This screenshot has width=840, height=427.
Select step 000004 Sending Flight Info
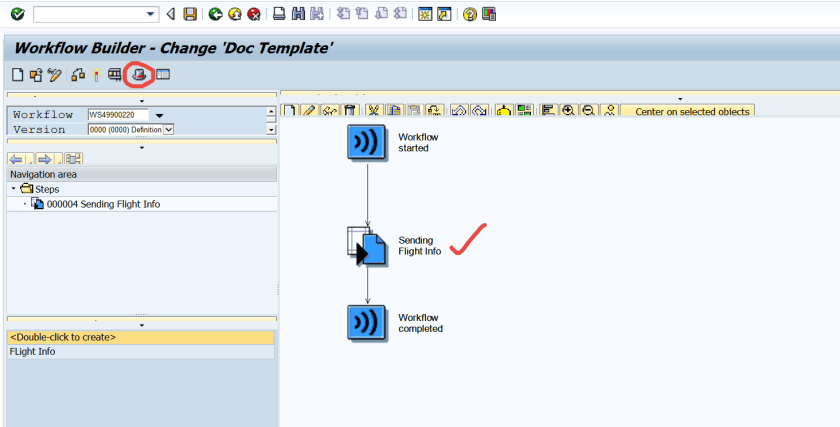pyautogui.click(x=103, y=204)
